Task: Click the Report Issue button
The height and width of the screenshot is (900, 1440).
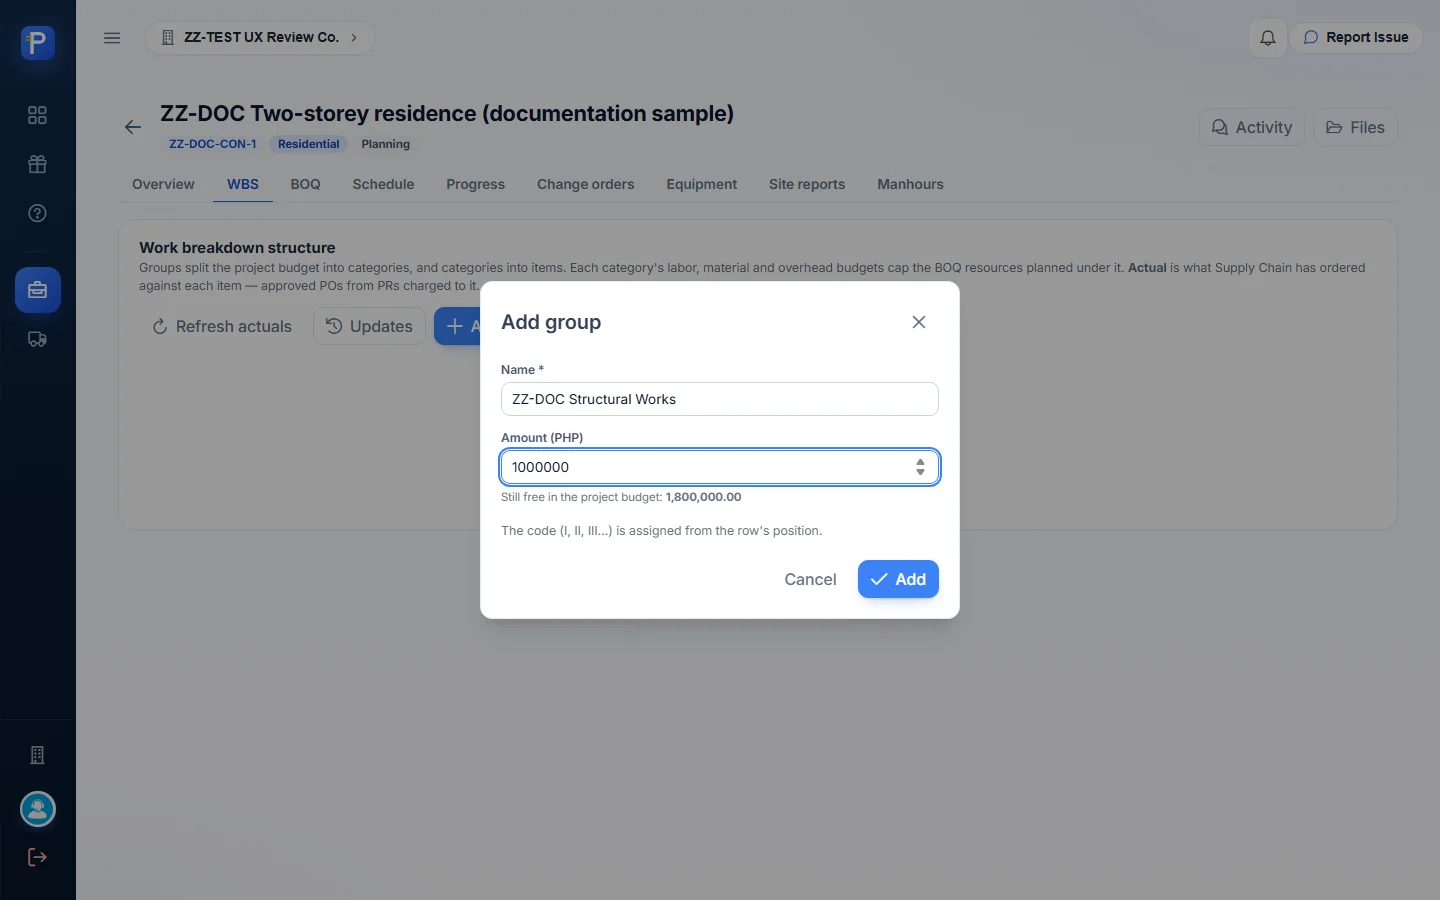Action: tap(1356, 37)
